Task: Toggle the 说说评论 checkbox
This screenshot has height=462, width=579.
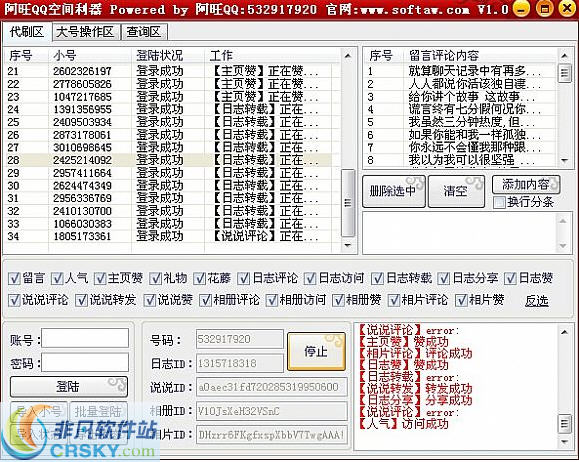Action: tap(14, 300)
